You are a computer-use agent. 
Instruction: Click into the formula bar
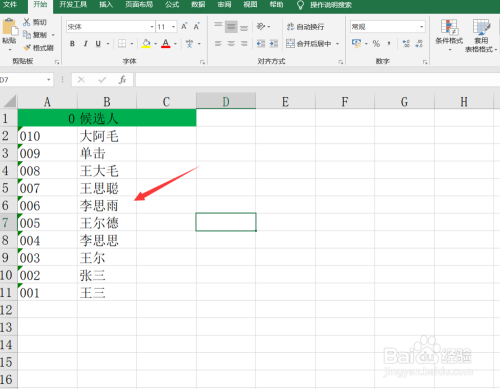(x=317, y=80)
